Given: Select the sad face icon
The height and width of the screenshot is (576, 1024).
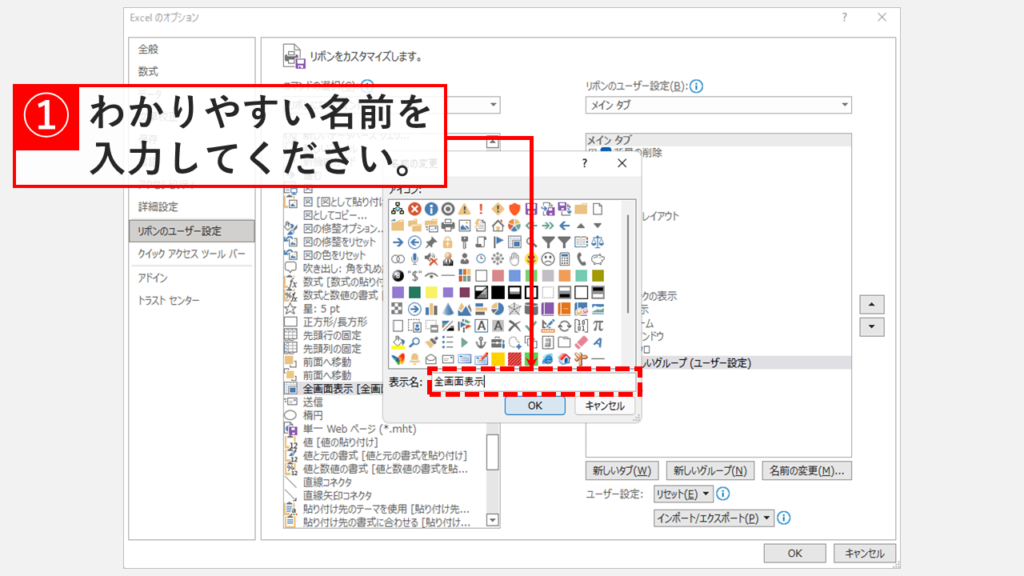Looking at the screenshot, I should [x=548, y=259].
